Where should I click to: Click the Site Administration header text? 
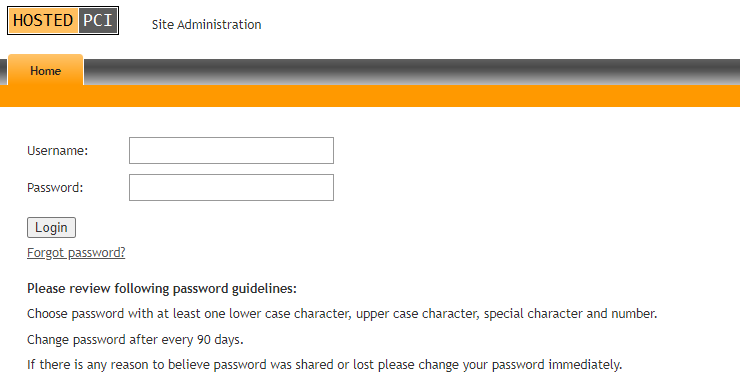[206, 25]
